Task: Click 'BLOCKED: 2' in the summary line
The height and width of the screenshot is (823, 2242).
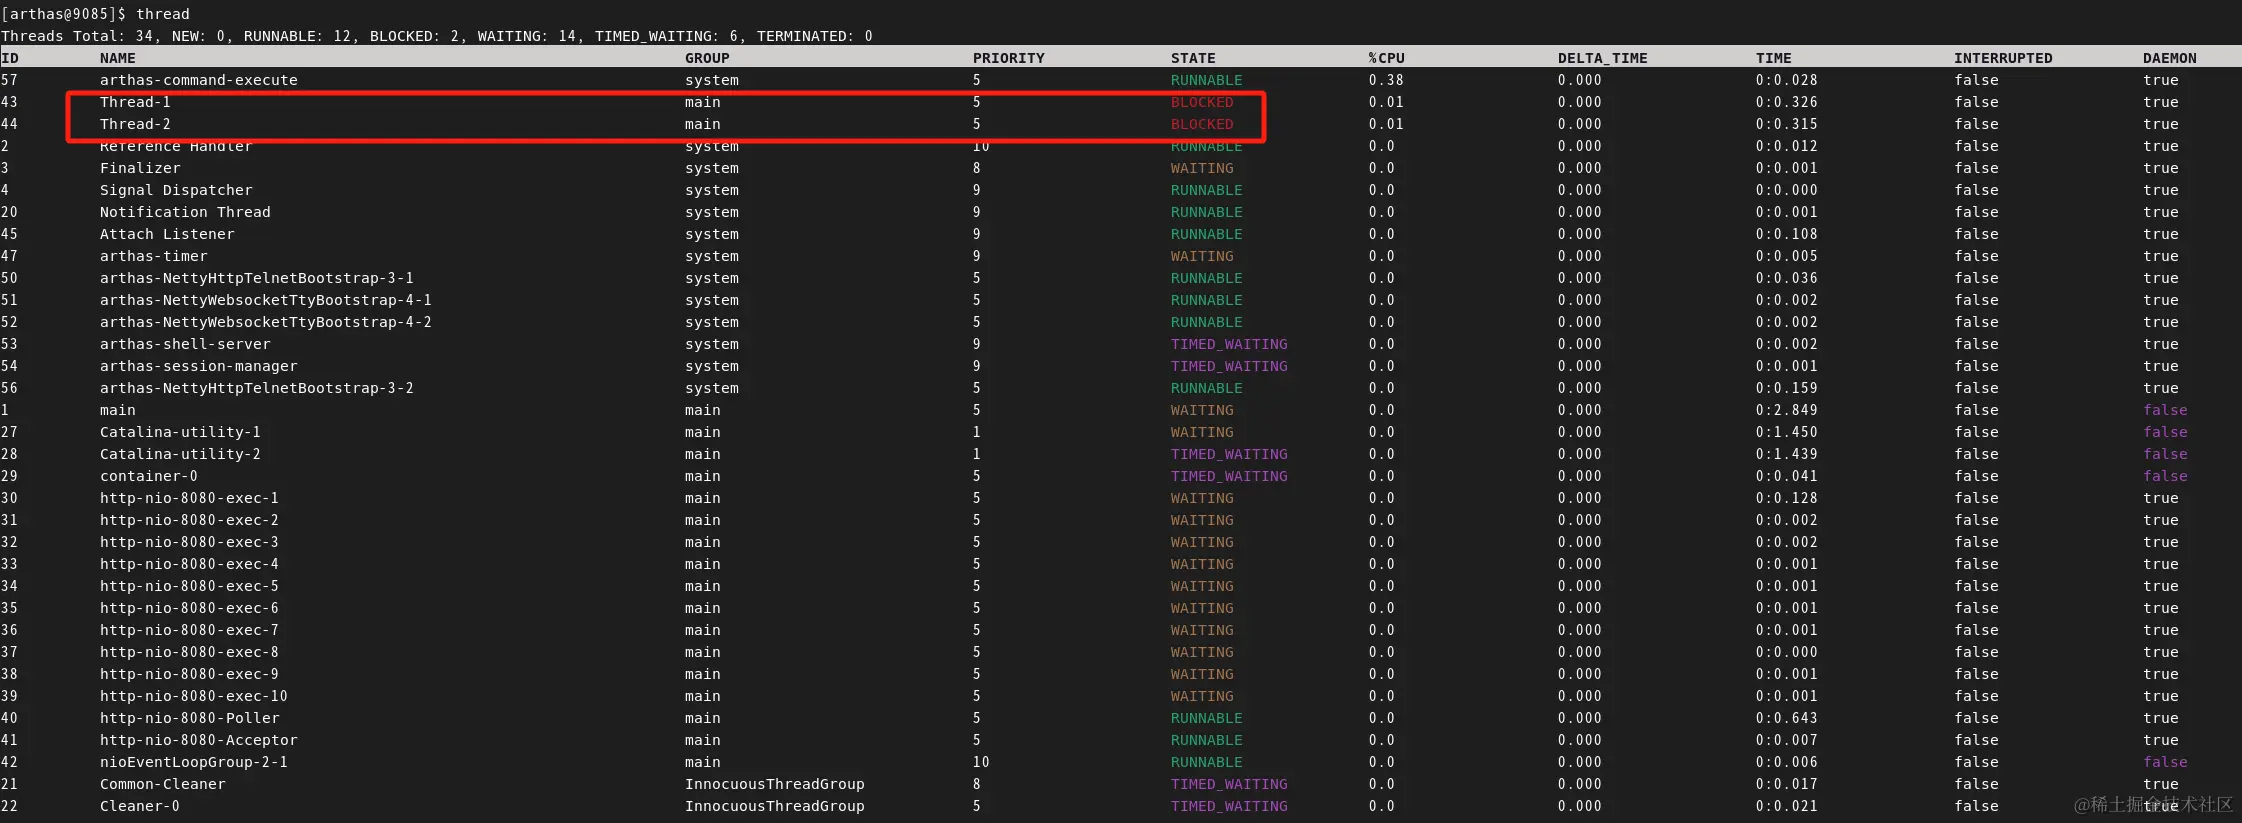Action: (x=415, y=36)
